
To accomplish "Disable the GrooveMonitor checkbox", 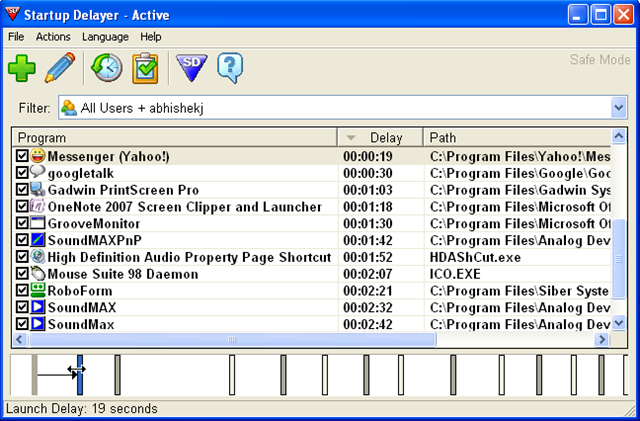I will point(22,223).
